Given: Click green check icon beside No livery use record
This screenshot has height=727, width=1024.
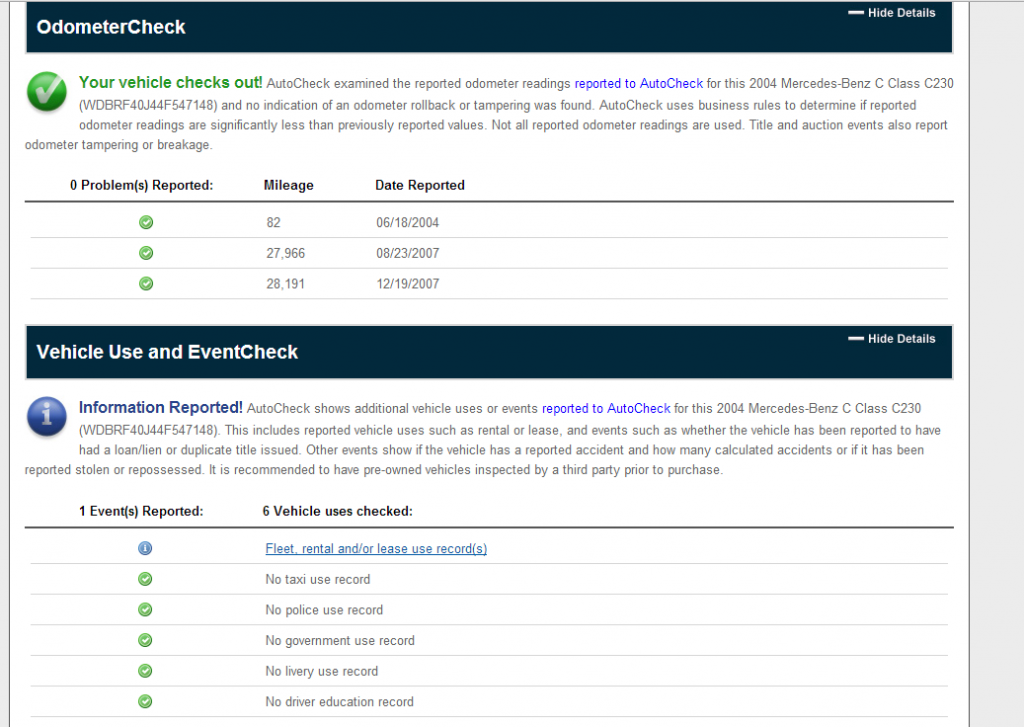Looking at the screenshot, I should (x=145, y=671).
